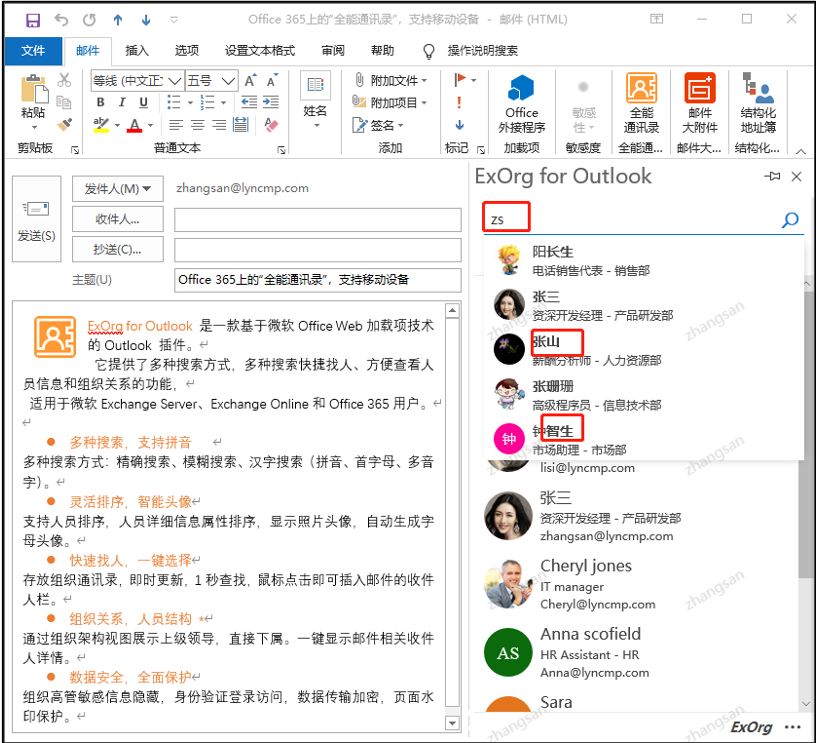
Task: Toggle italic formatting
Action: (x=122, y=102)
